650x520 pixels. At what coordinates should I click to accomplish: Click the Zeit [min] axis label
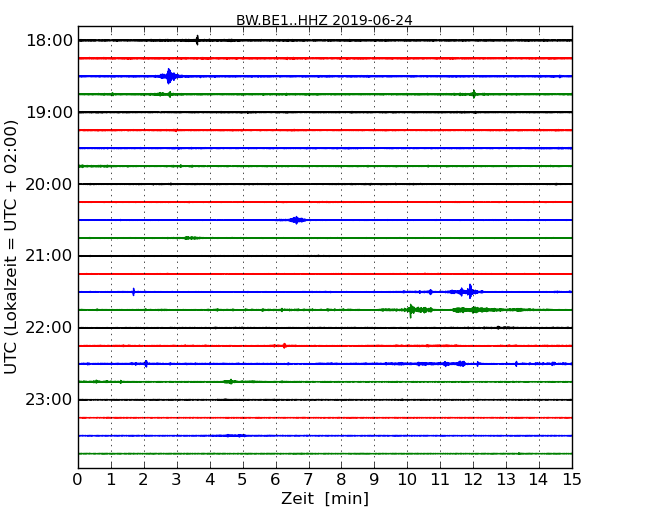click(x=325, y=498)
